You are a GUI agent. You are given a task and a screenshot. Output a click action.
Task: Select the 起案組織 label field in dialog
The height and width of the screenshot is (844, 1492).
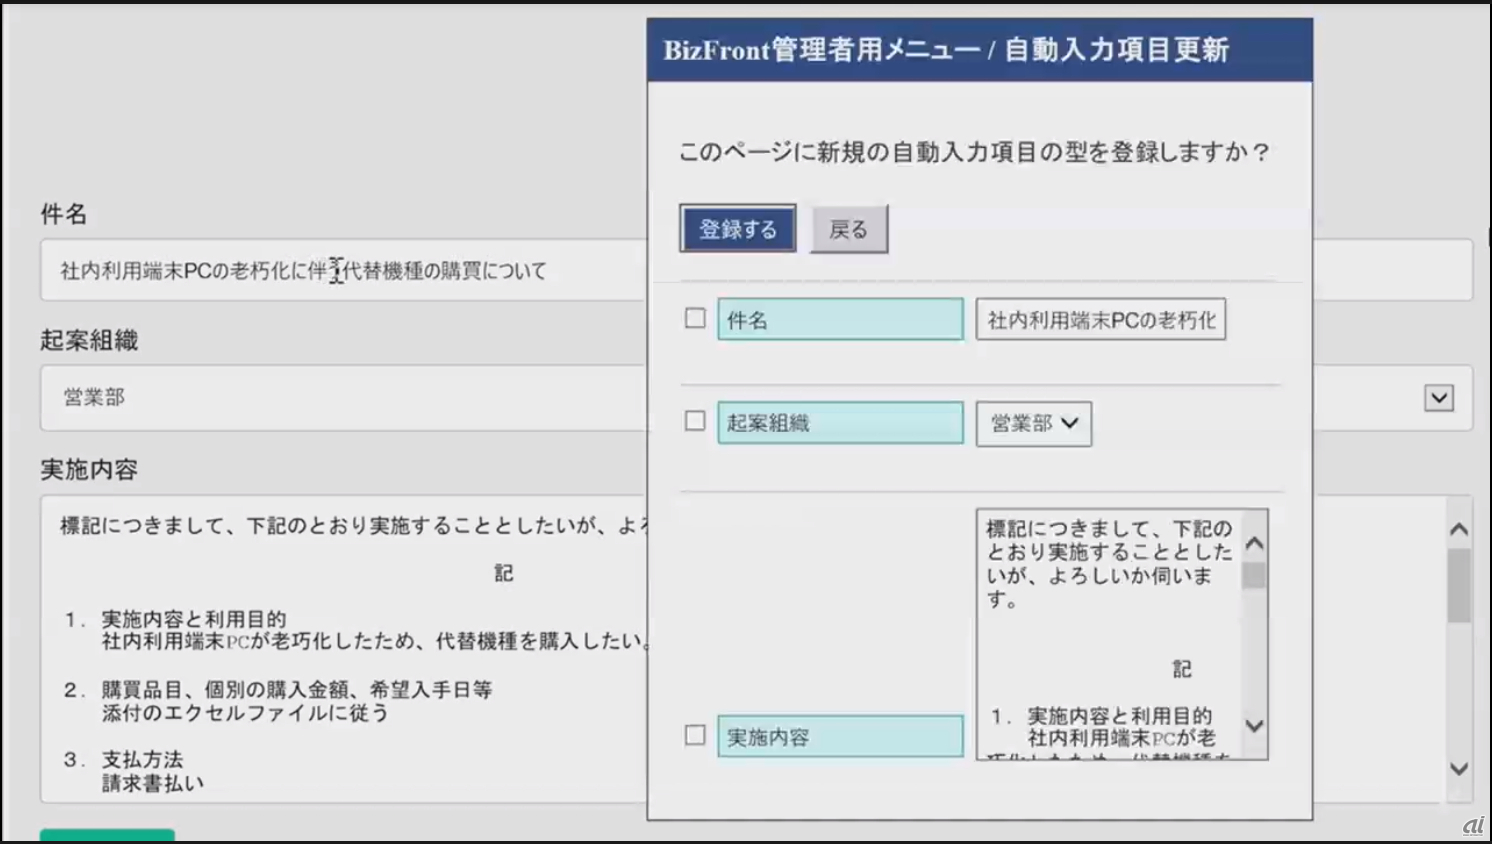(x=840, y=422)
